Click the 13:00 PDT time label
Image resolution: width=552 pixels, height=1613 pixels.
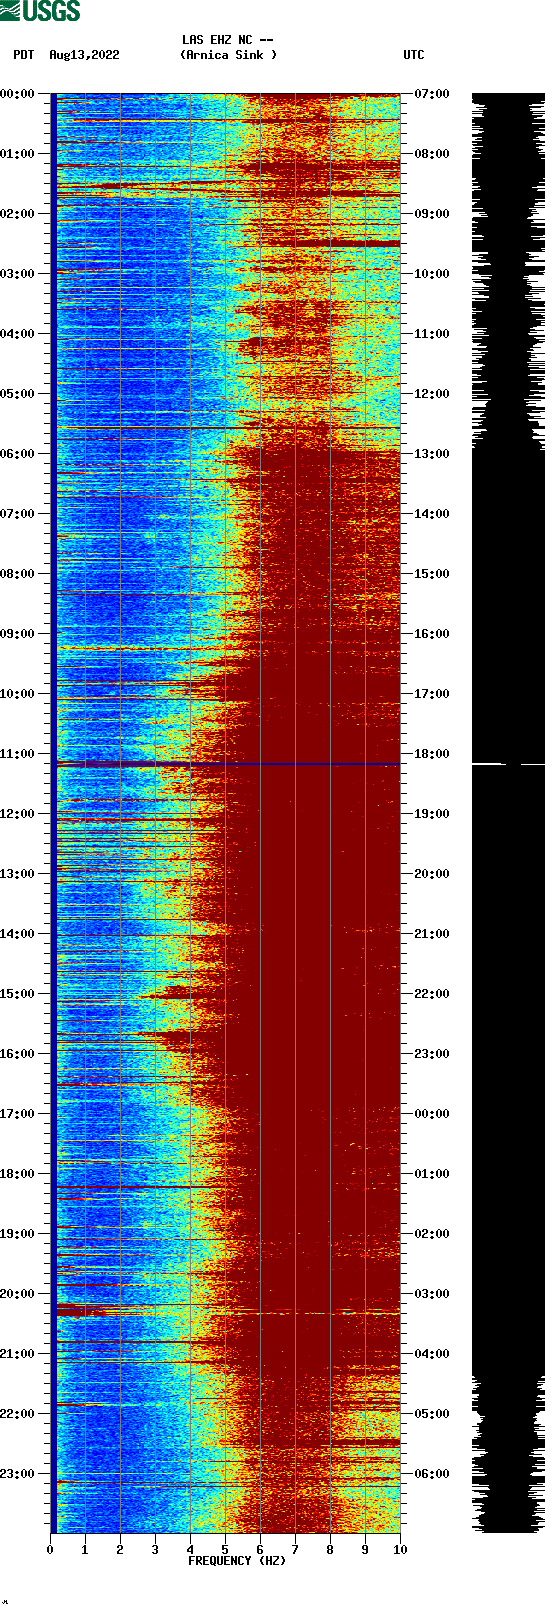pyautogui.click(x=18, y=874)
